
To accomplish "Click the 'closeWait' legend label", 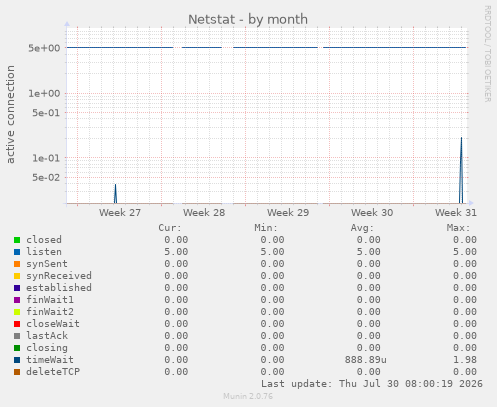I will click(53, 324).
